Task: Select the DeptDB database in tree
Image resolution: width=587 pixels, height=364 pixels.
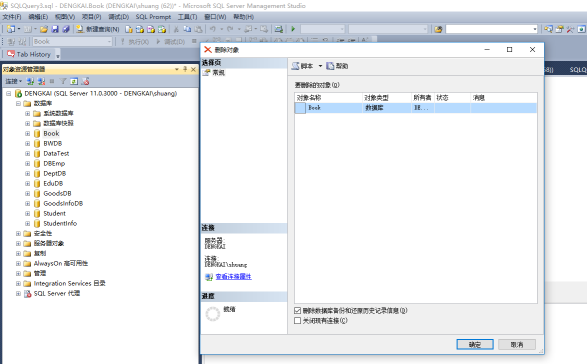Action: coord(55,173)
